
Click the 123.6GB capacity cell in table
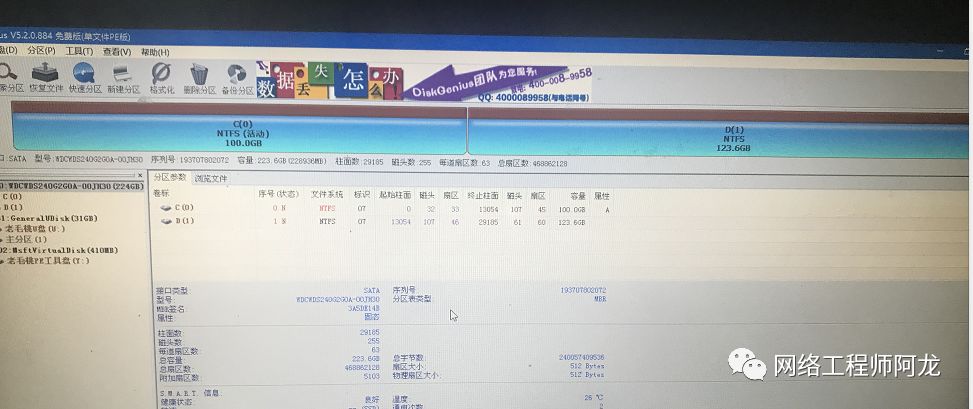[x=572, y=223]
